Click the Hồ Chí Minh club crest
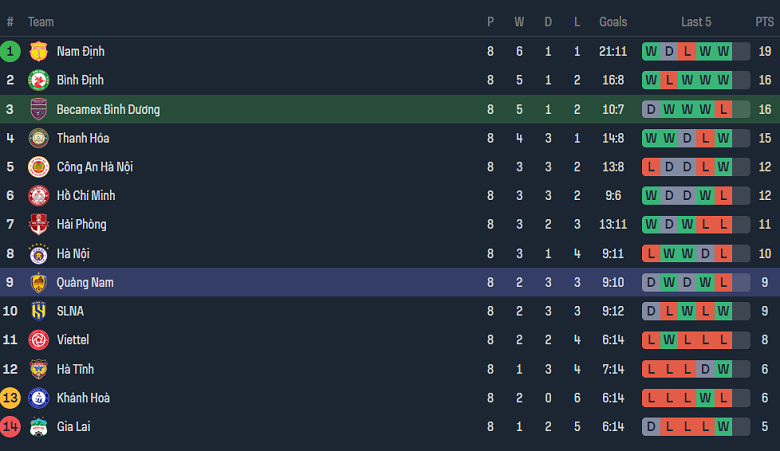Image resolution: width=780 pixels, height=451 pixels. coord(39,196)
